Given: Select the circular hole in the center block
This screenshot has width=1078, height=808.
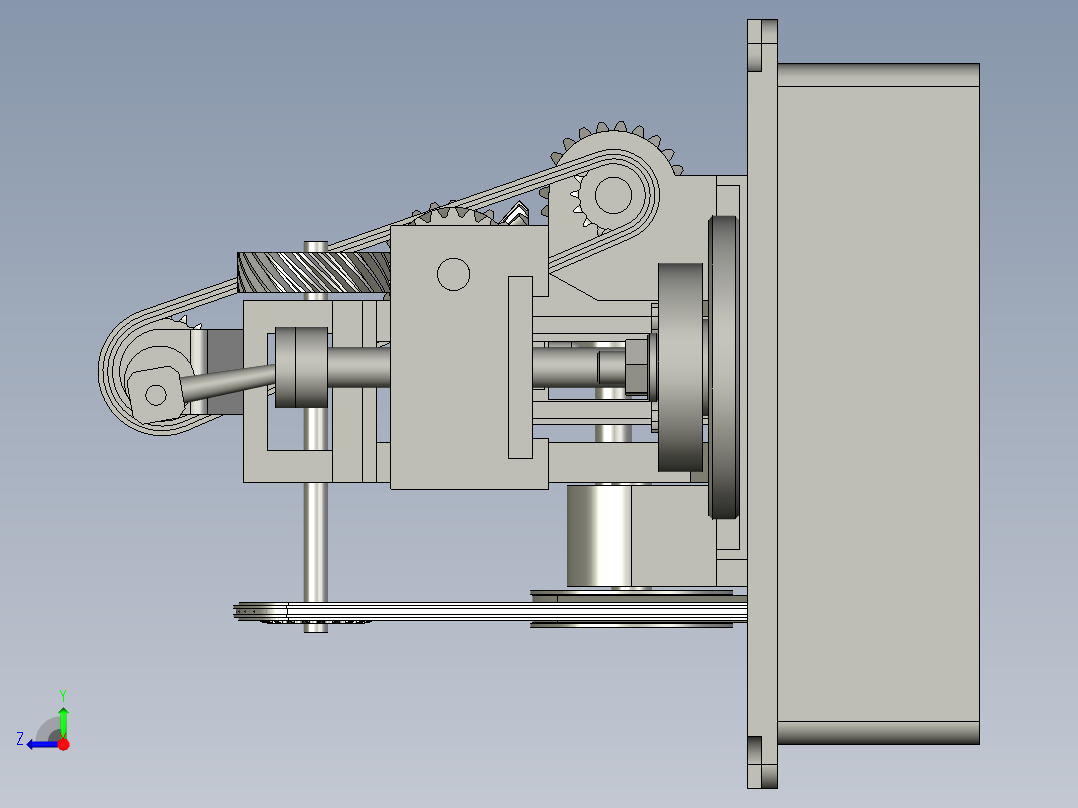Looking at the screenshot, I should [x=453, y=274].
